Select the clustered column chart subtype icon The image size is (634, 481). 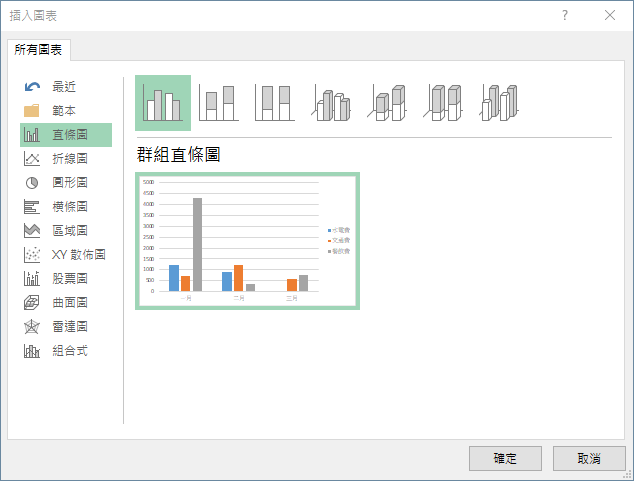coord(163,103)
